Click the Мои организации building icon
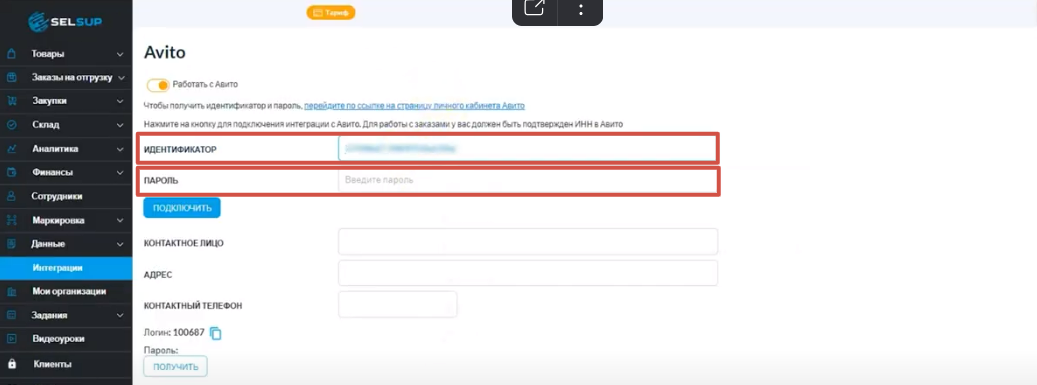Image resolution: width=1037 pixels, height=385 pixels. tap(11, 292)
